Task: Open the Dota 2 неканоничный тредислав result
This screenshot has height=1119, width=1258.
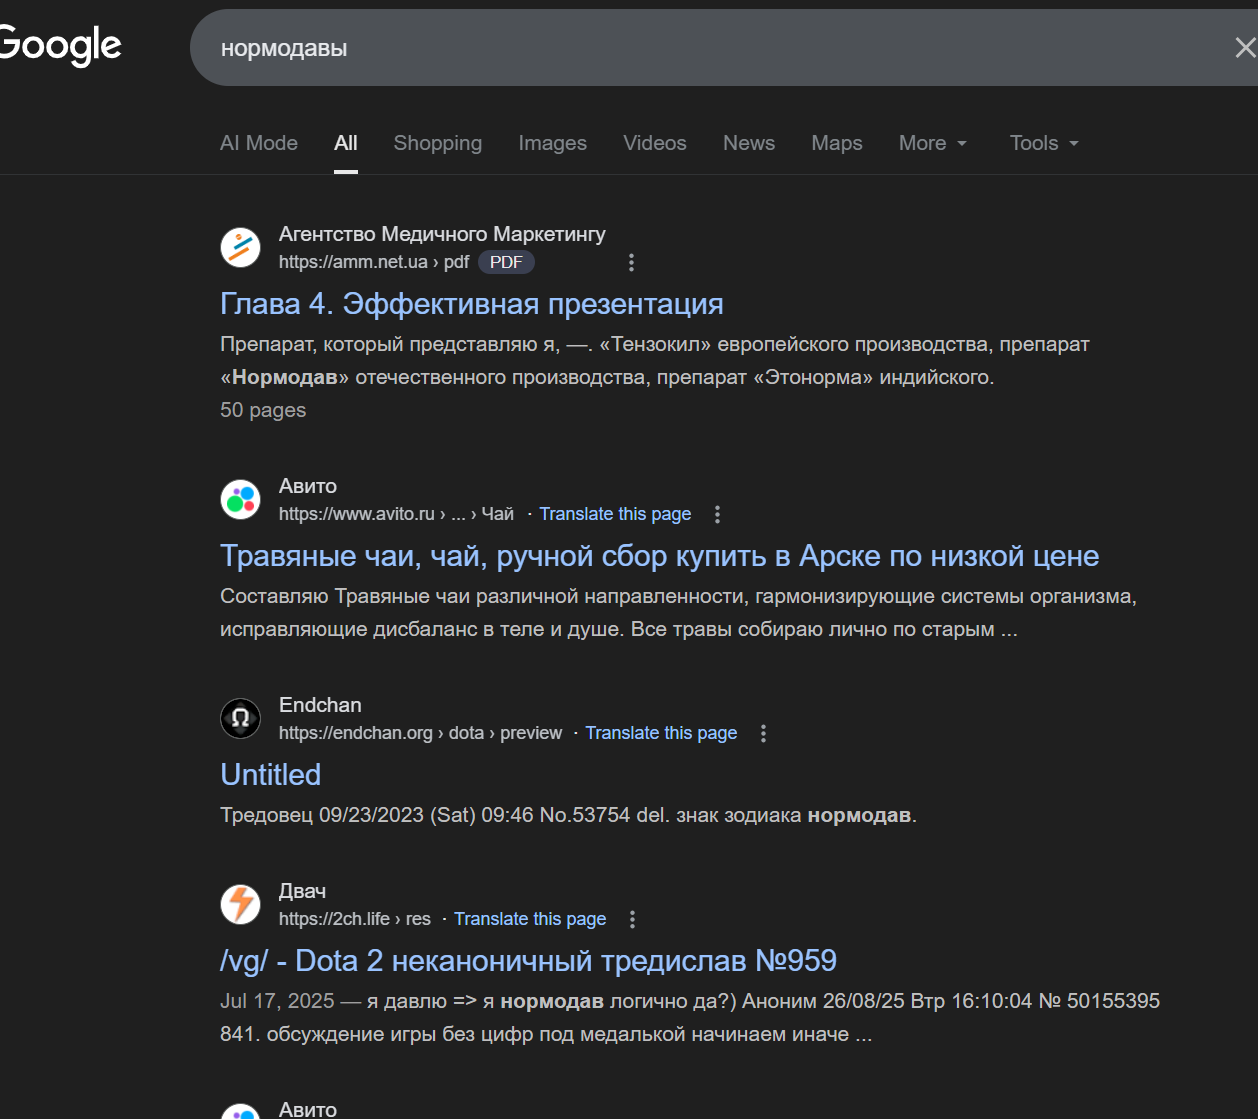Action: [x=528, y=961]
